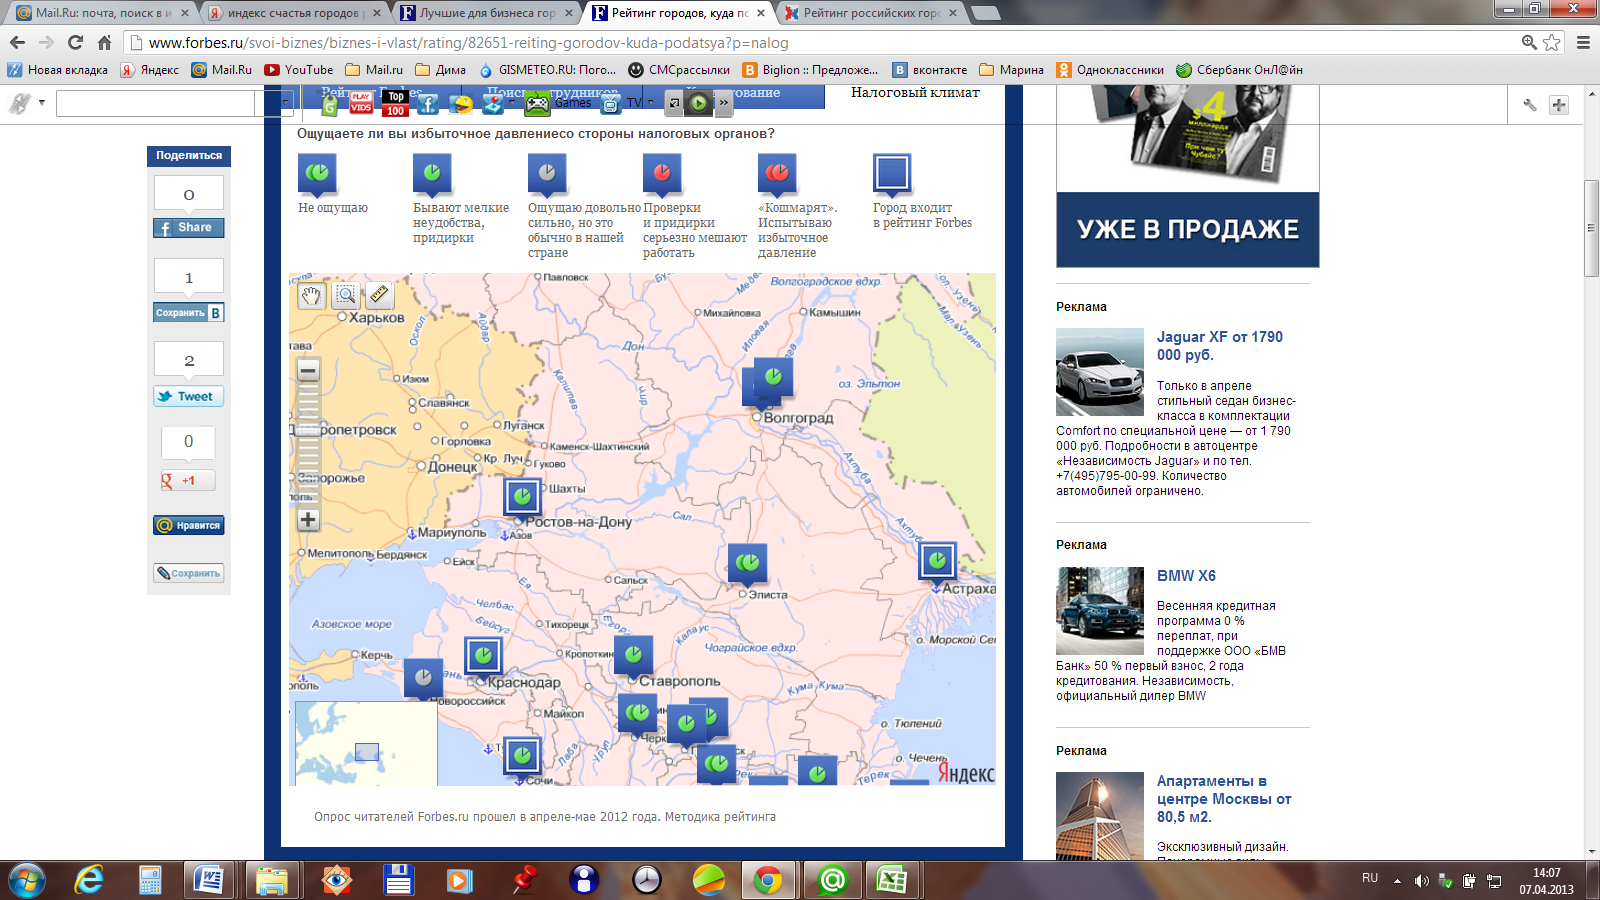Viewport: 1600px width, 900px height.
Task: Open the Jaguar XF ad link
Action: [1220, 346]
